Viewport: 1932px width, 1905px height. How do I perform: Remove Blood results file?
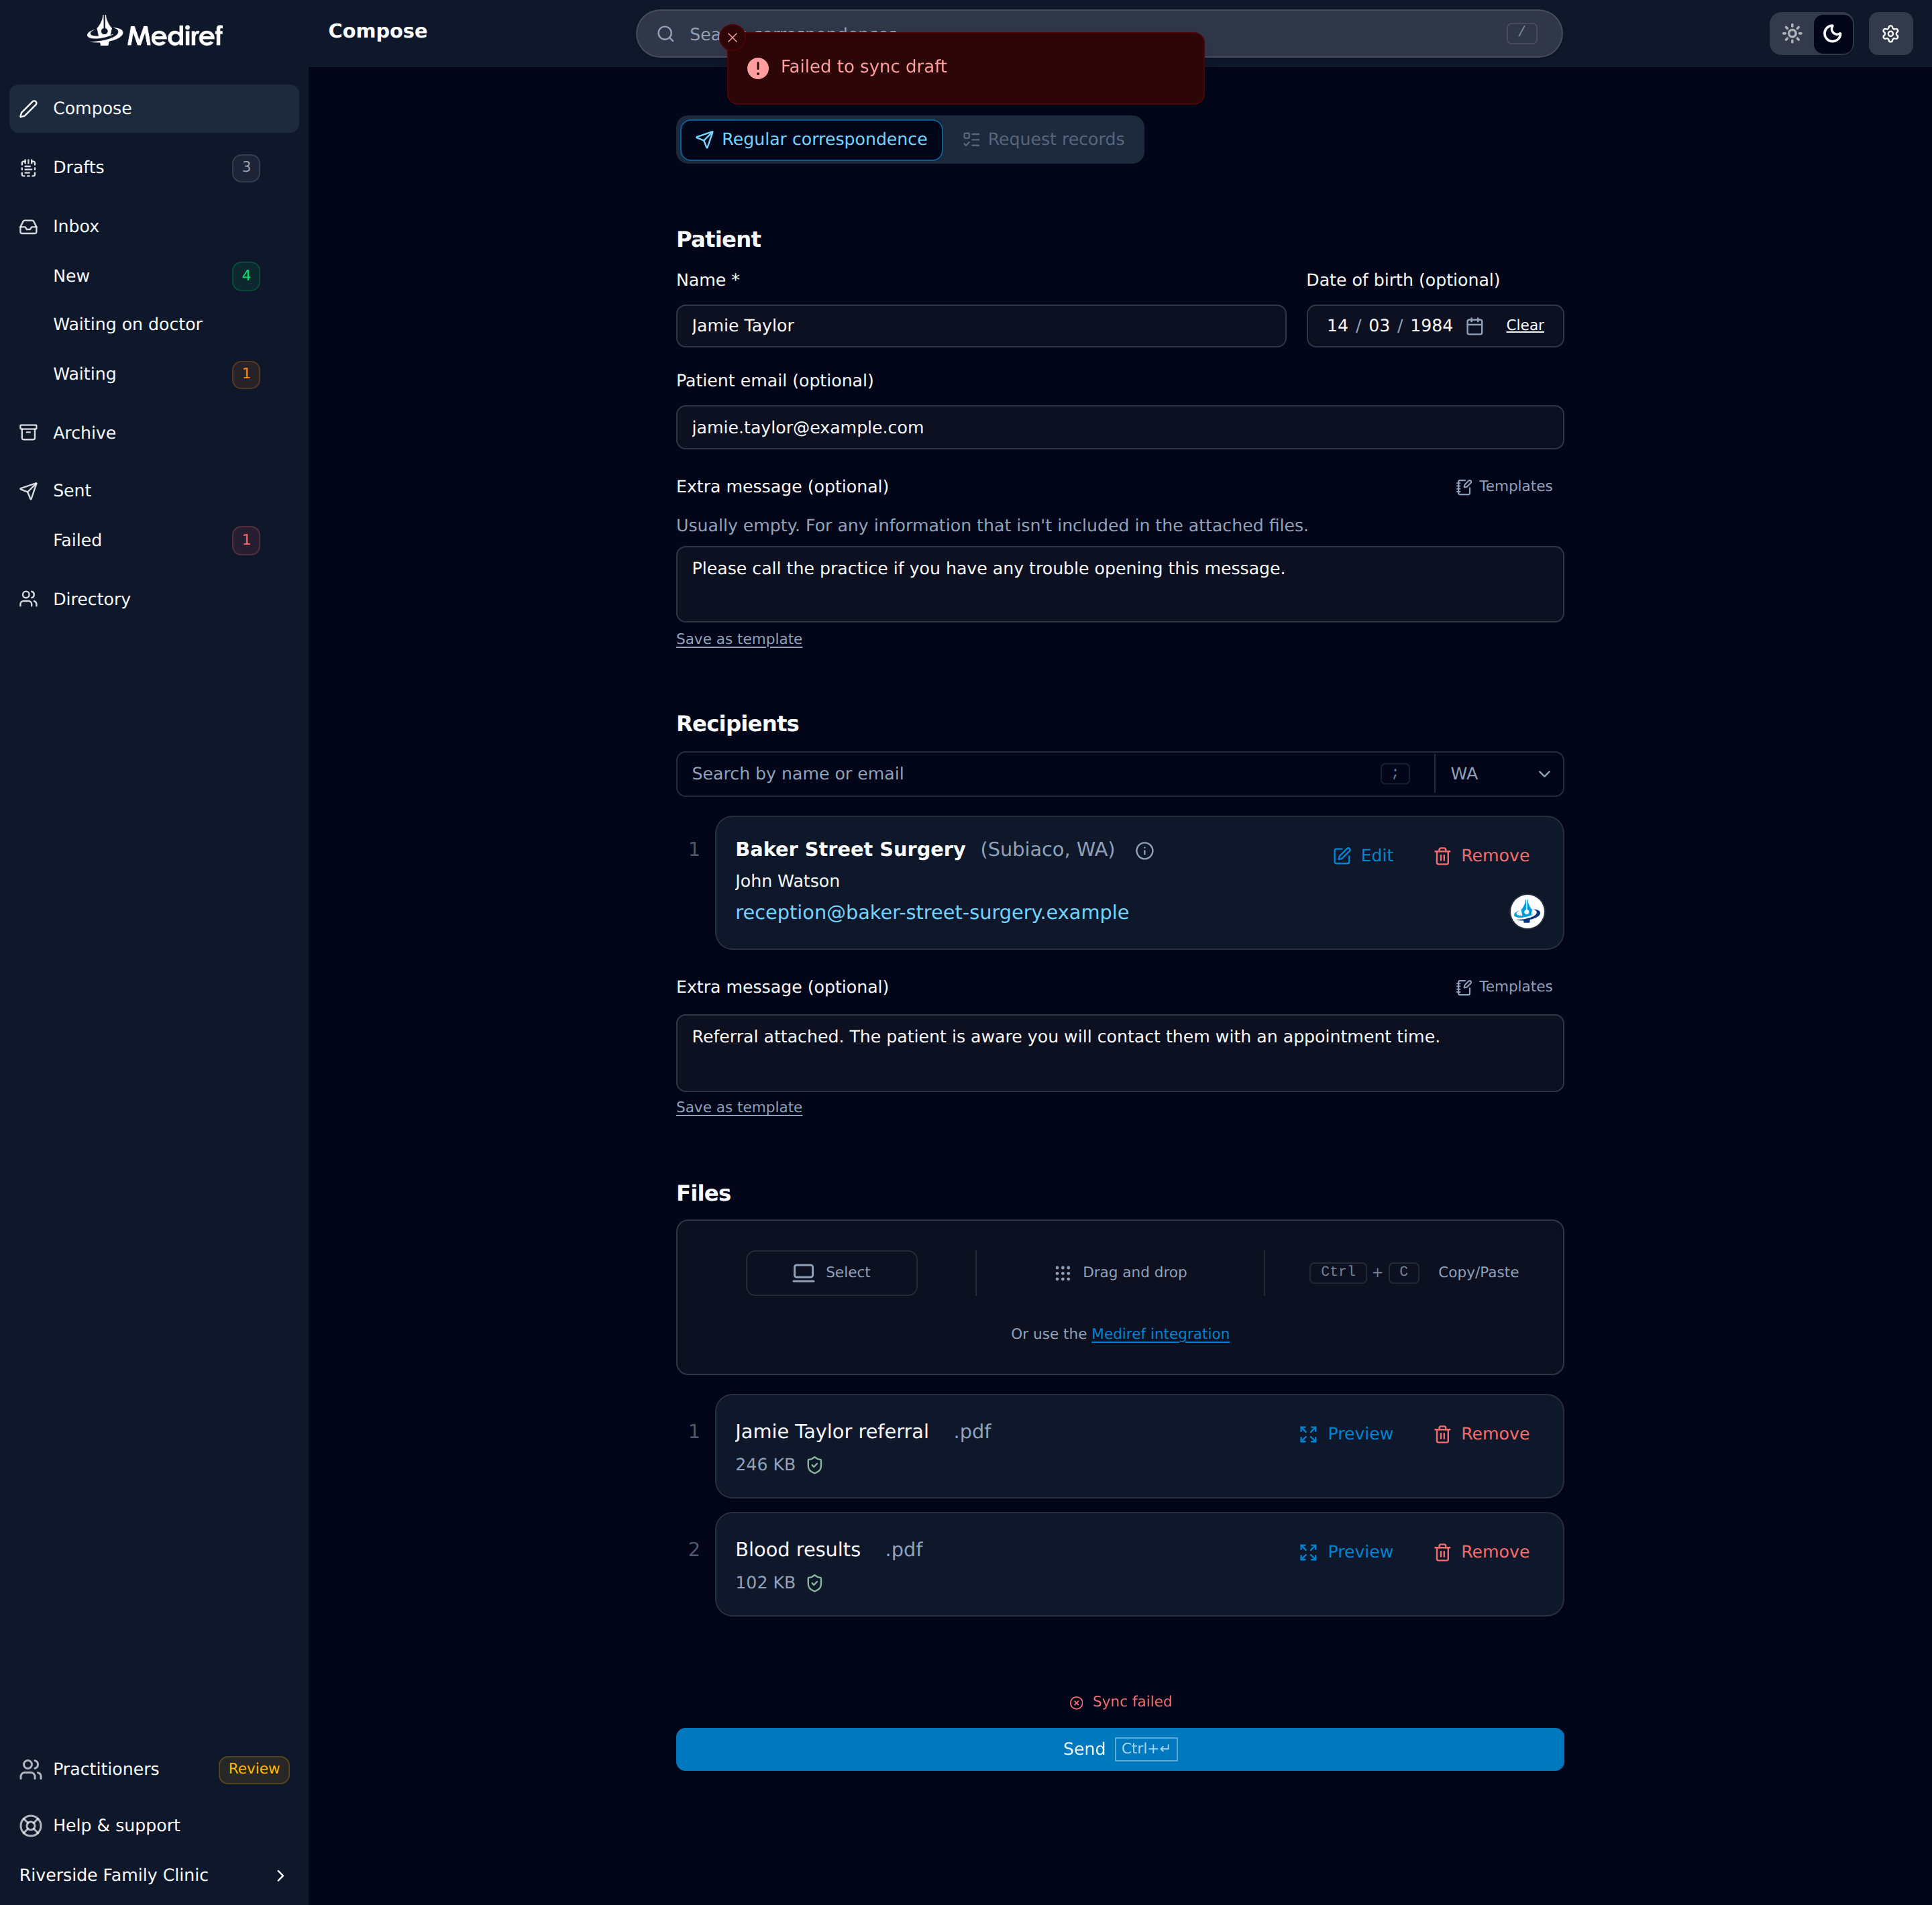(x=1481, y=1552)
